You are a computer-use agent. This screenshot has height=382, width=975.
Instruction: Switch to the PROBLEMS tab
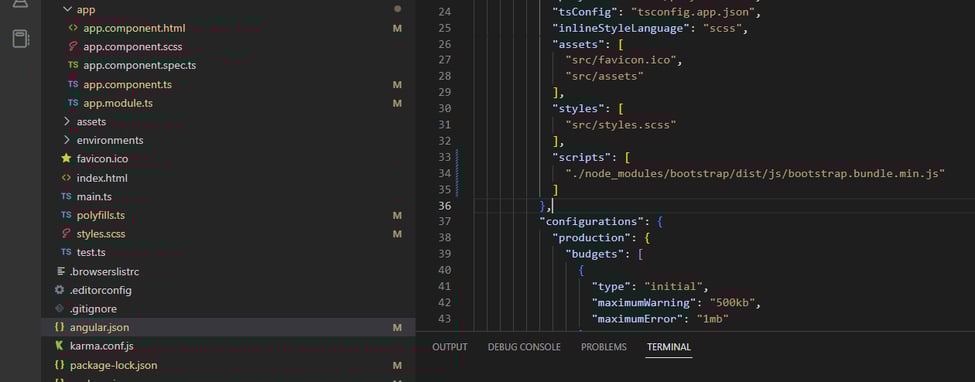604,347
